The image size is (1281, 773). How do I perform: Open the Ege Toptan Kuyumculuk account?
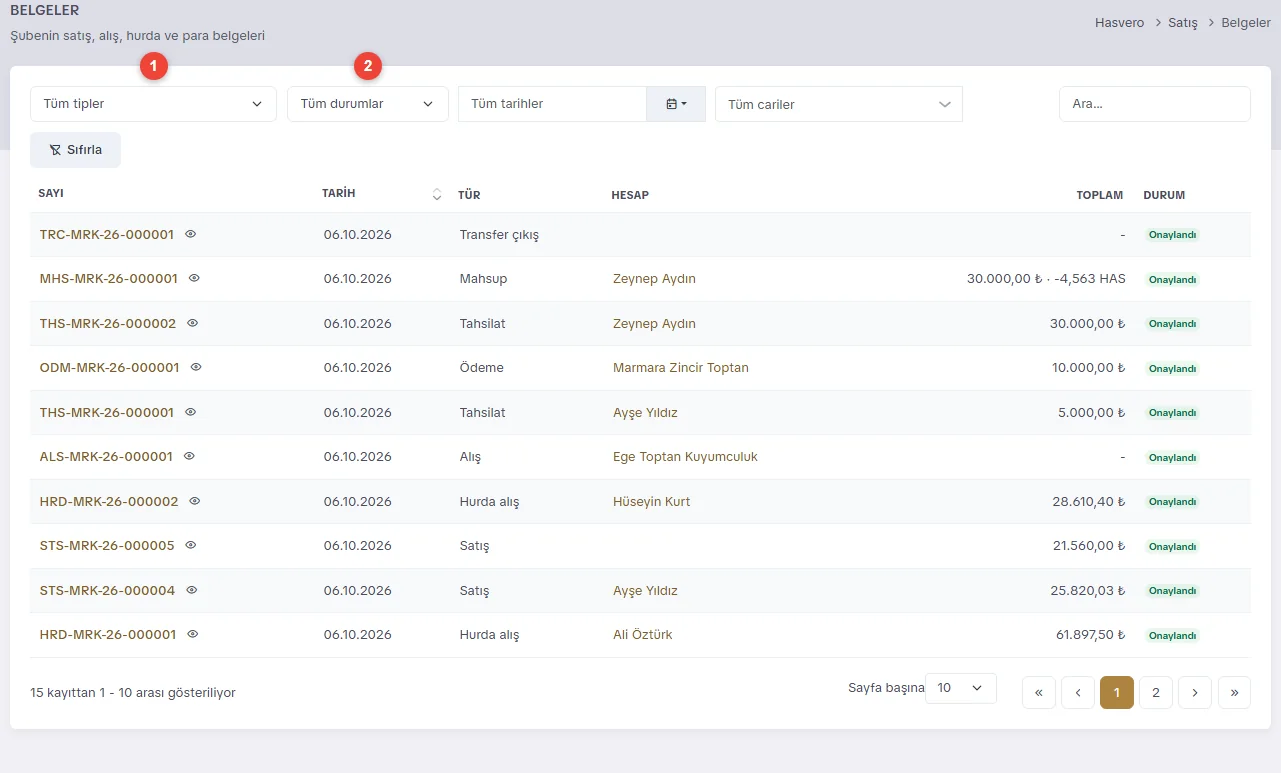click(685, 457)
